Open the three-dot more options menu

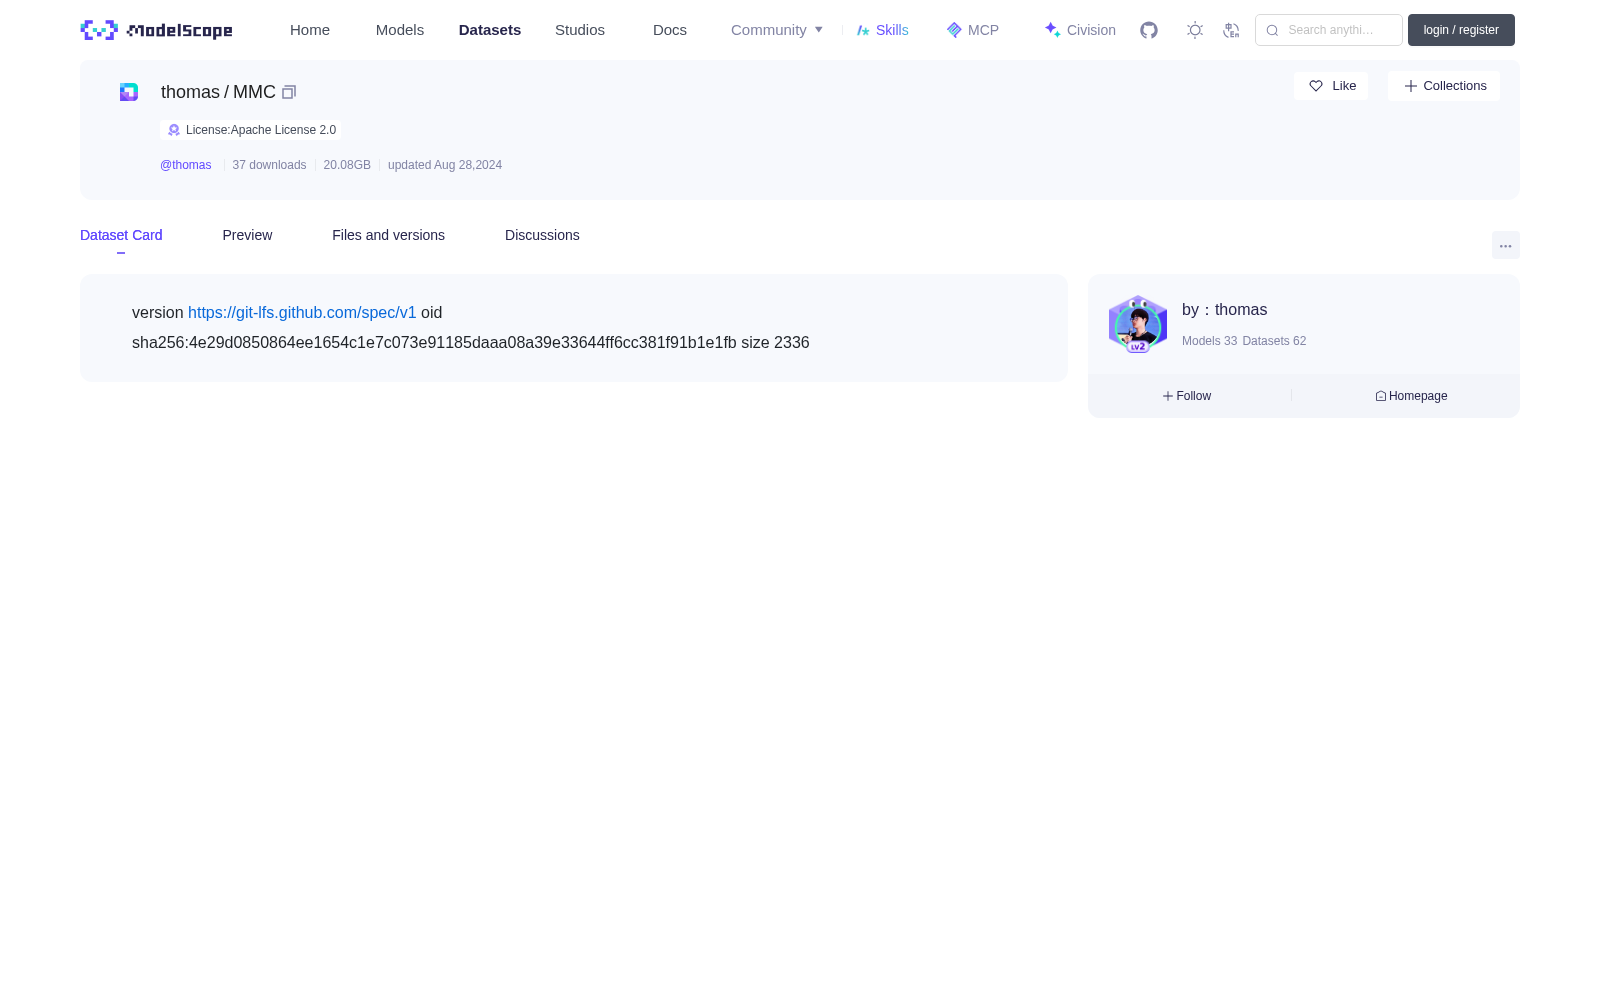[1506, 245]
